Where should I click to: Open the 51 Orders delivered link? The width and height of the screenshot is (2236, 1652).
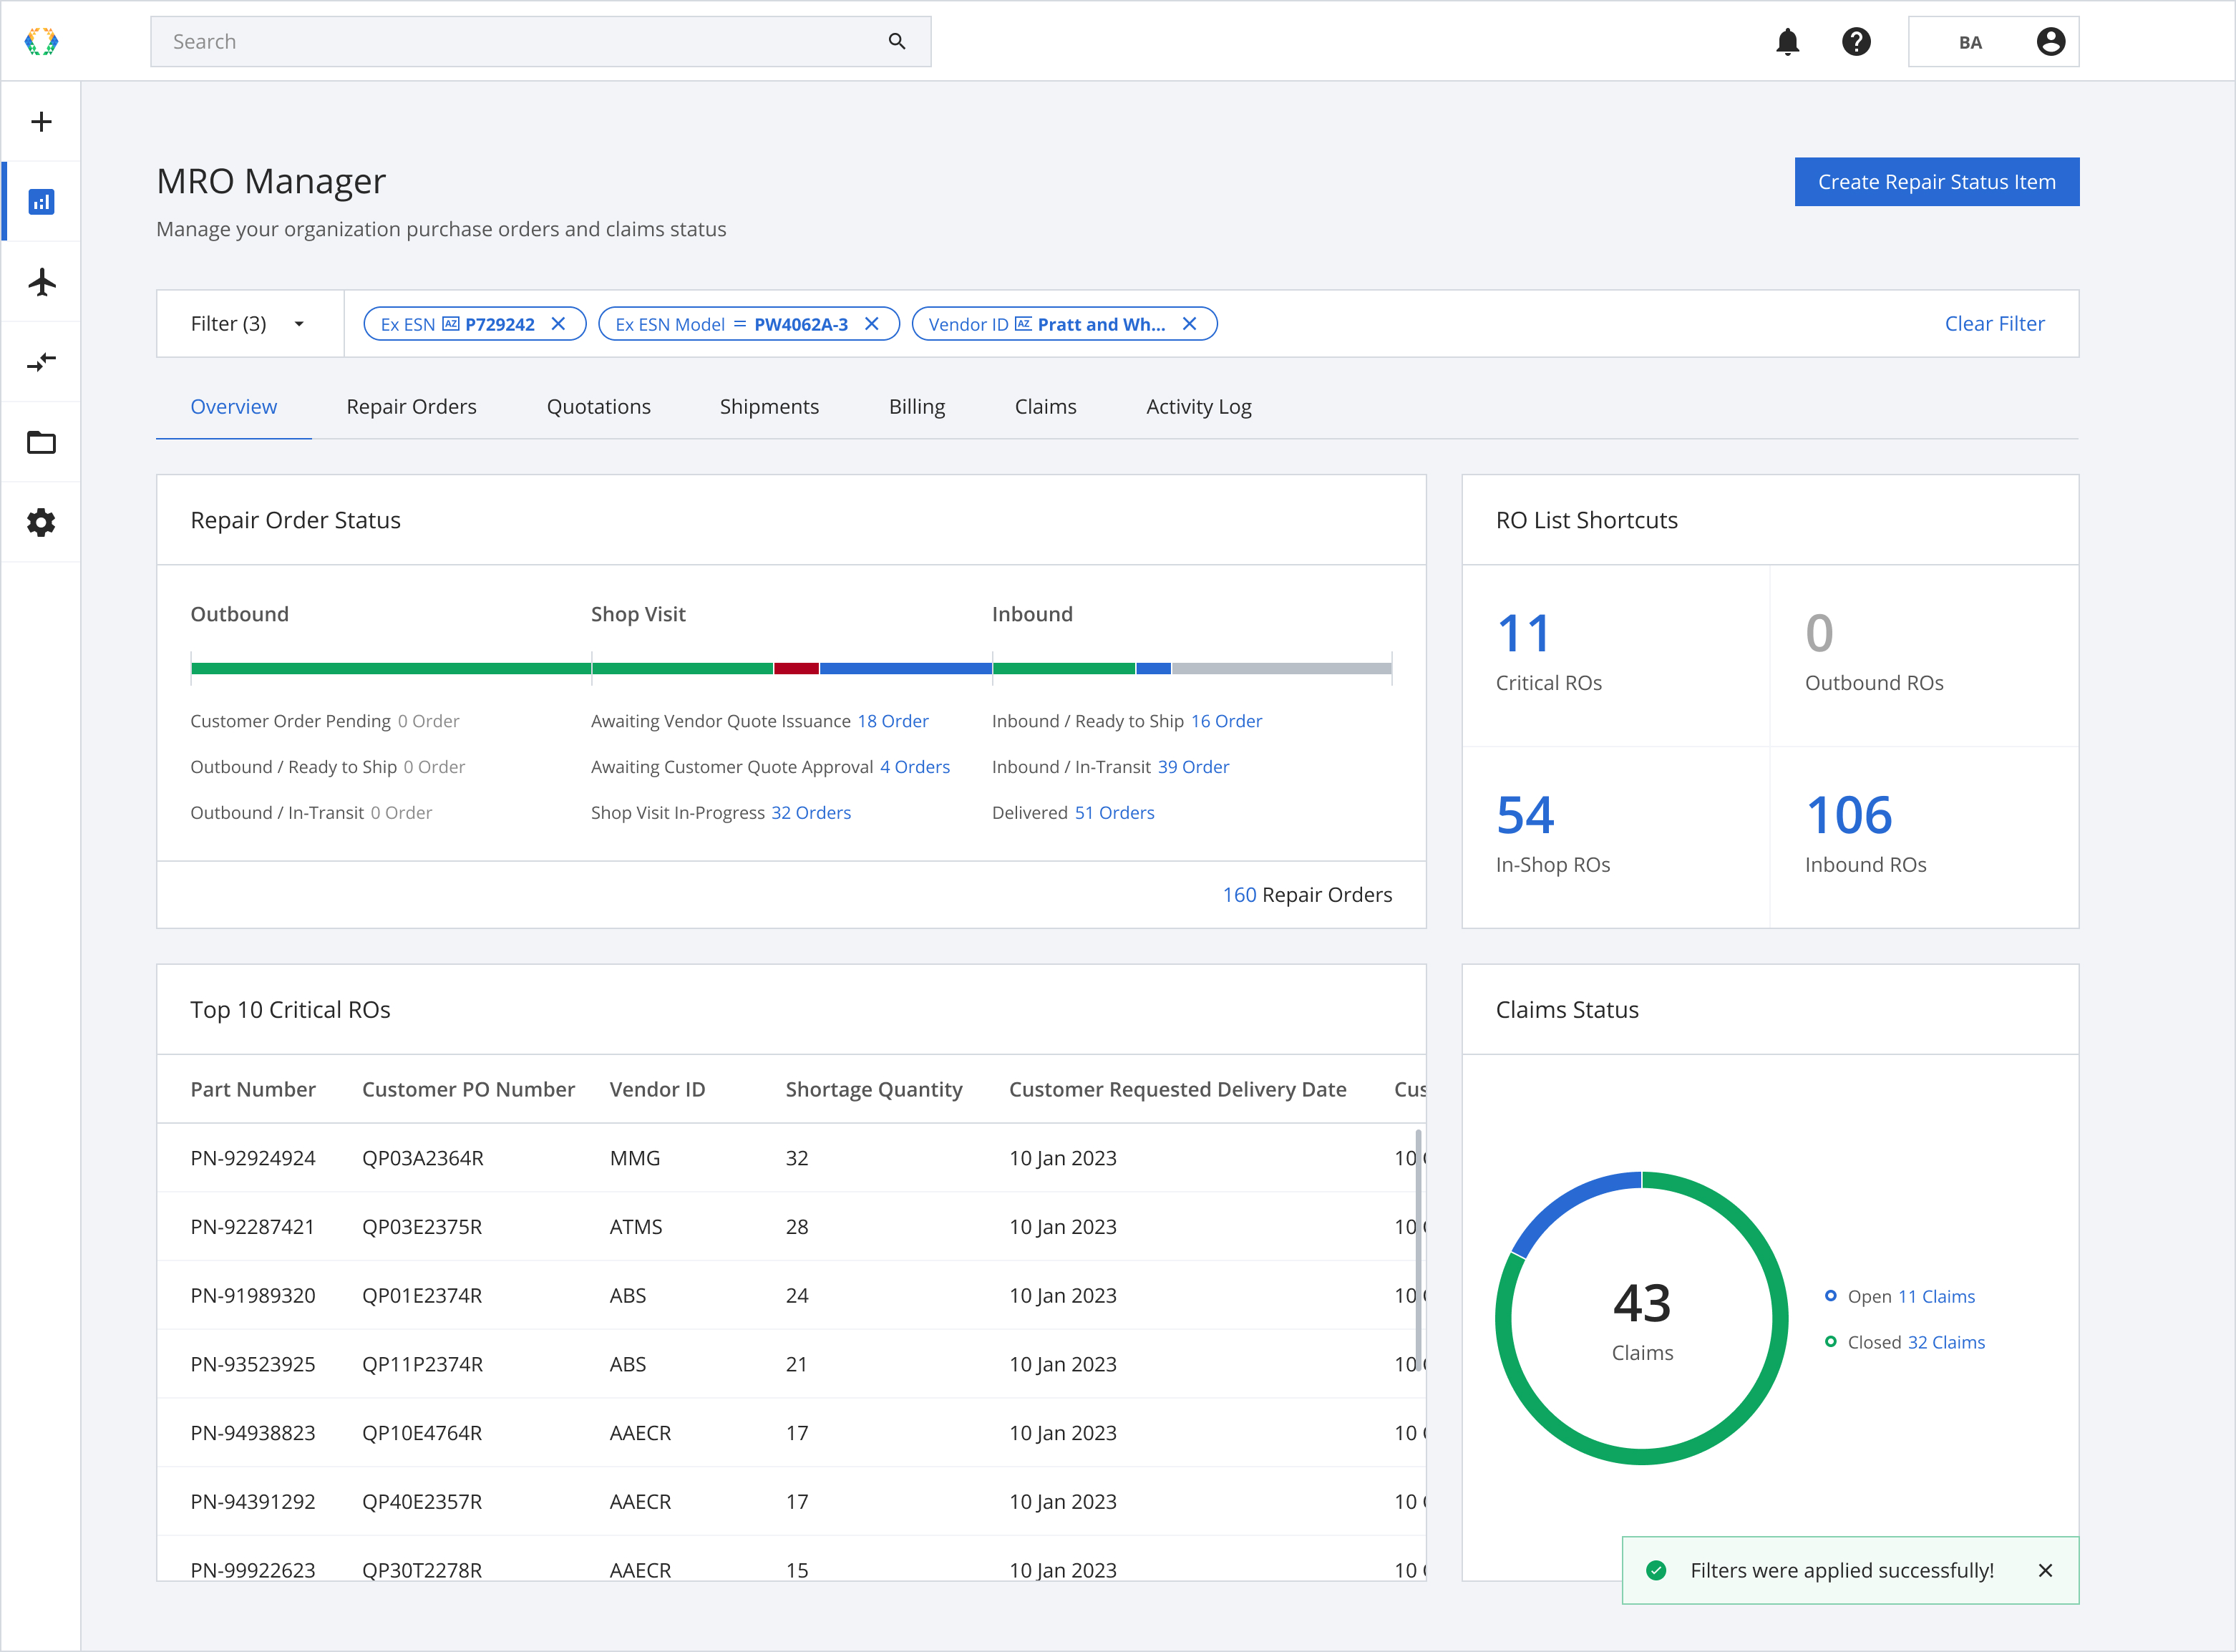[1114, 813]
